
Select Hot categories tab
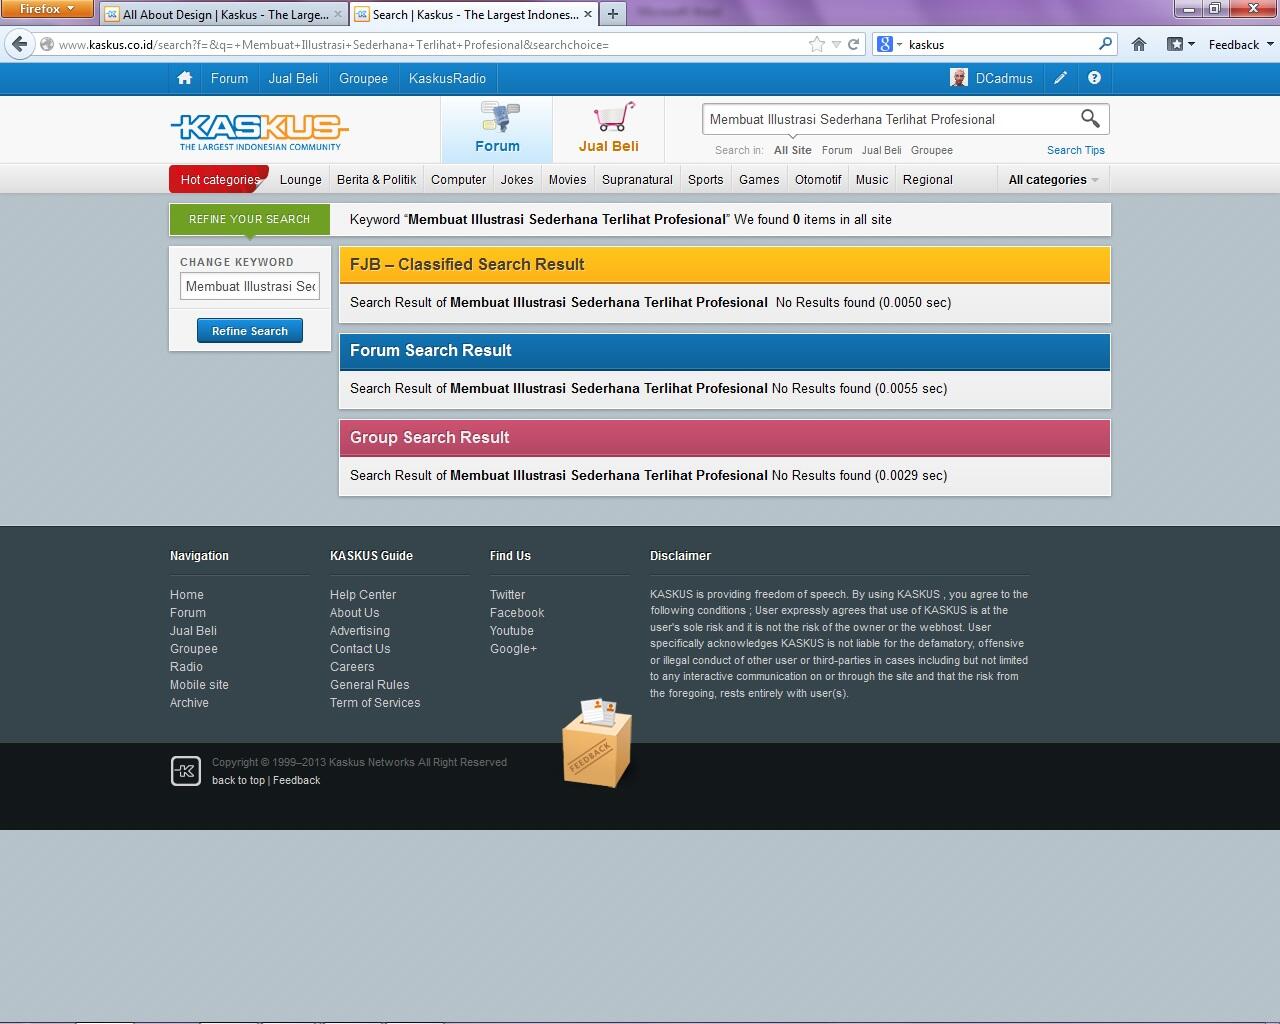pyautogui.click(x=220, y=180)
